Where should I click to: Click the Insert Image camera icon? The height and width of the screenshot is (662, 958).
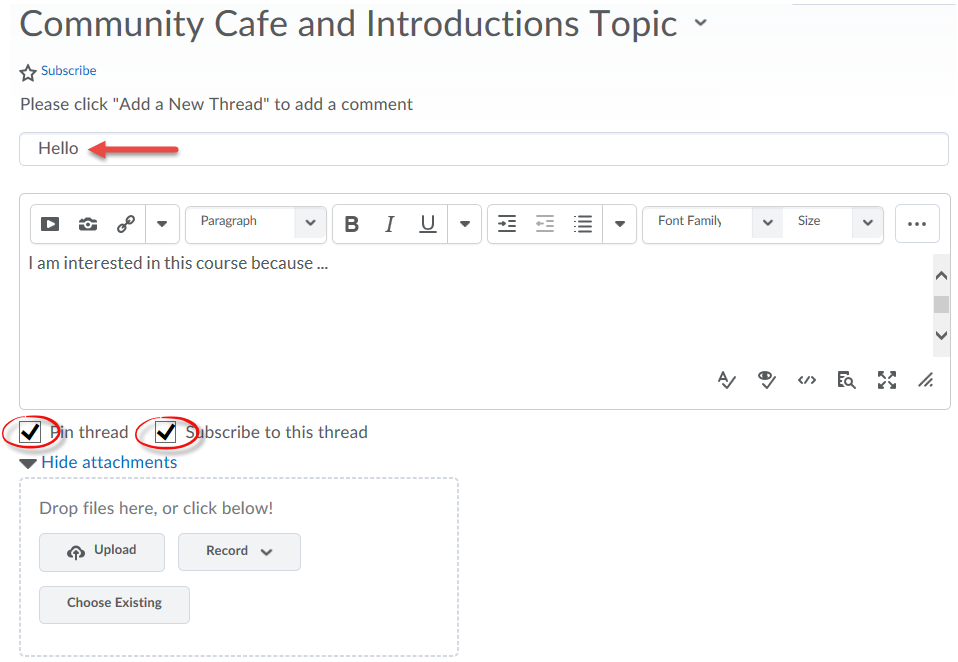point(88,224)
